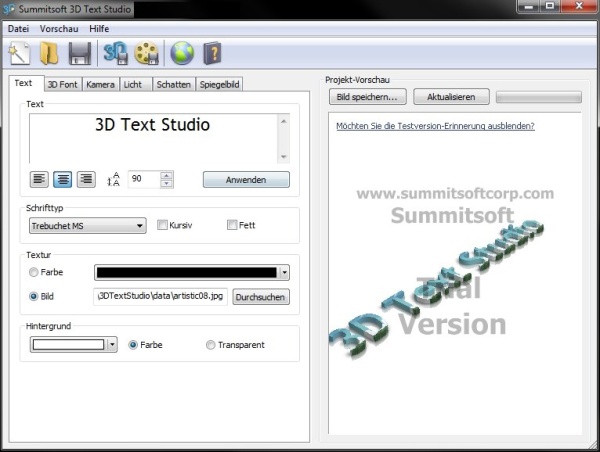Click the render progress bar
Screen dimensions: 600x452
point(539,97)
